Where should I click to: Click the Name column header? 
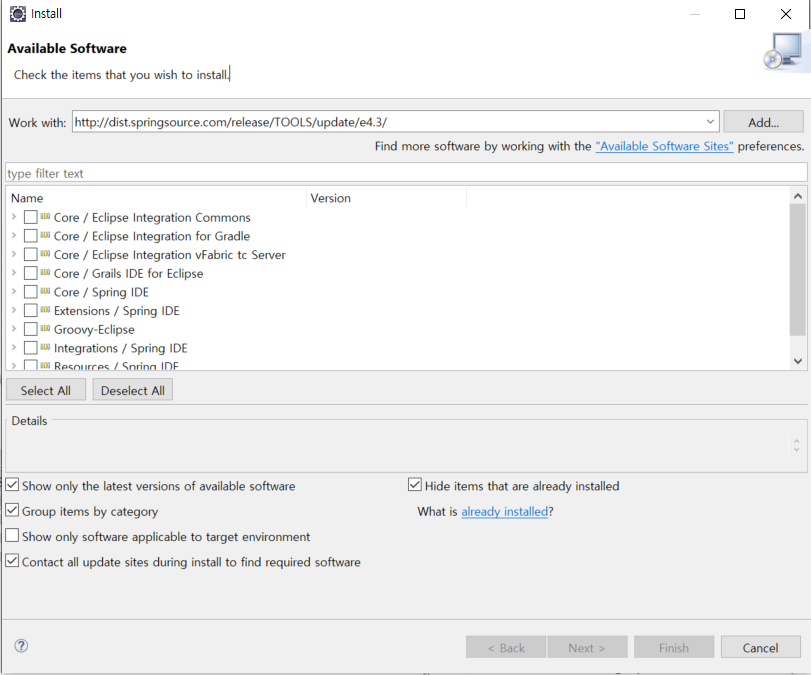point(156,198)
